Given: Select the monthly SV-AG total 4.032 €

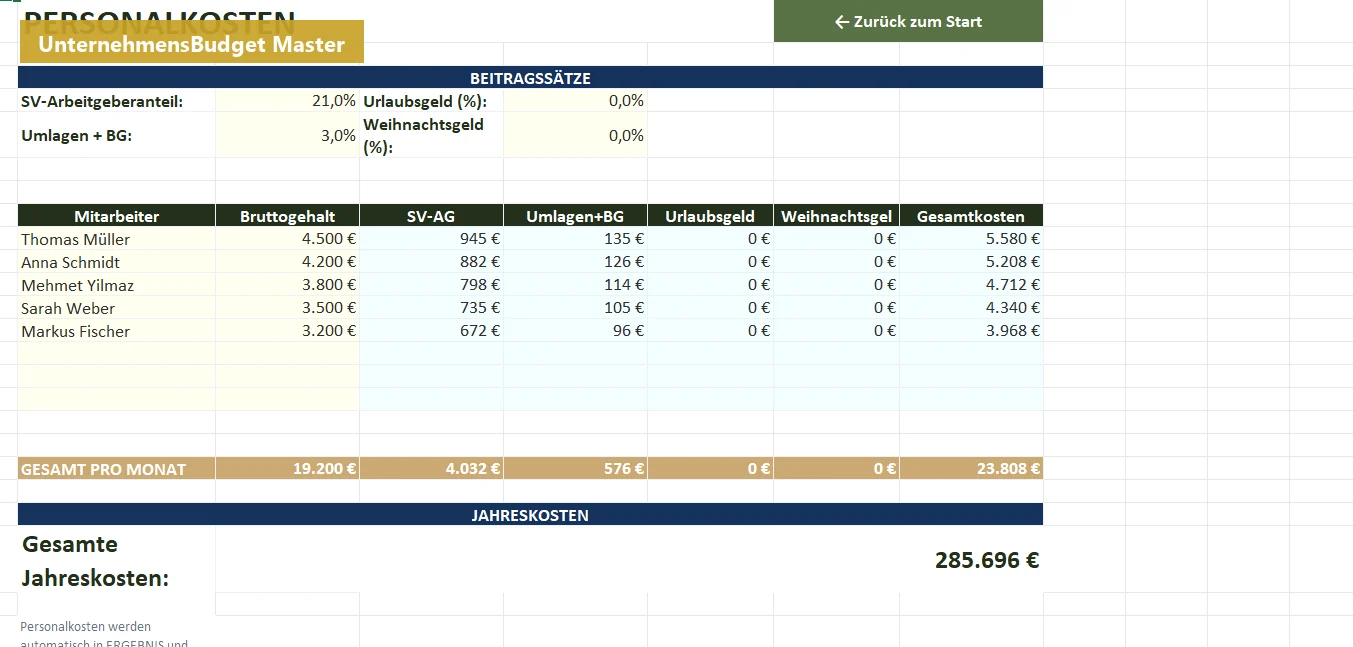Looking at the screenshot, I should 432,468.
